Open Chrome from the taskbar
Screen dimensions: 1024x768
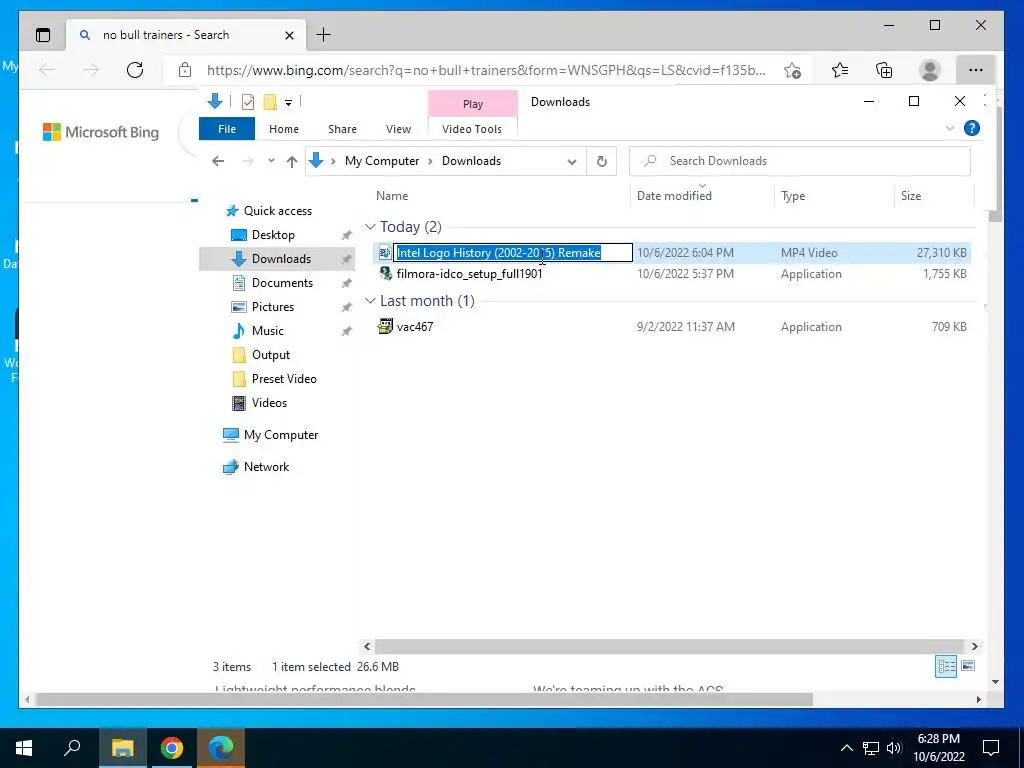pos(172,748)
